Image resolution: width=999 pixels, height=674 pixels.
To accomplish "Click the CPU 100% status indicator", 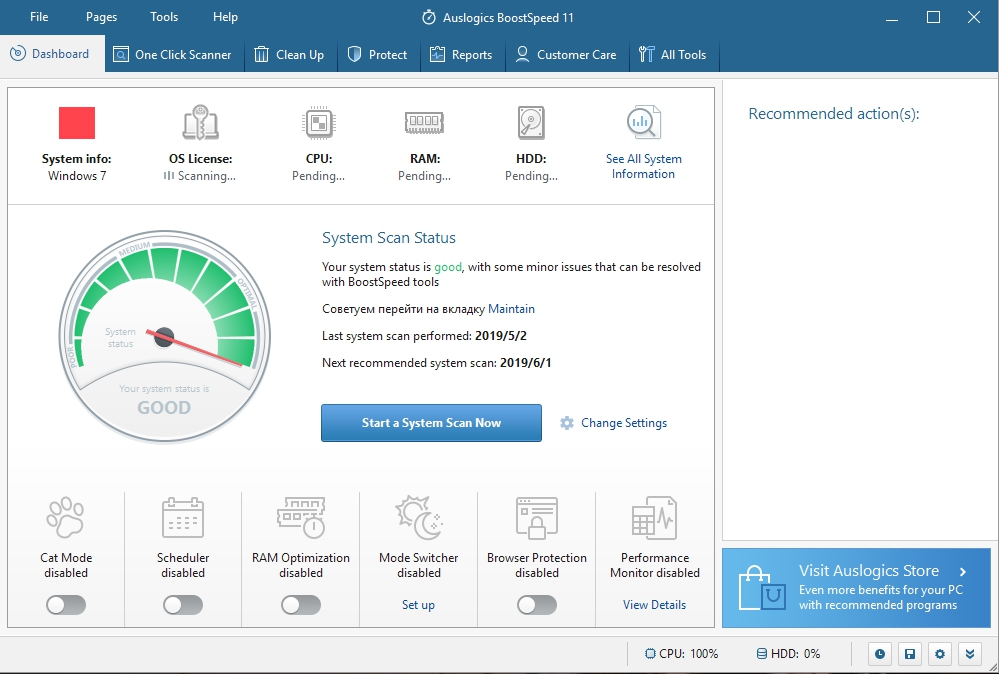I will tap(681, 654).
